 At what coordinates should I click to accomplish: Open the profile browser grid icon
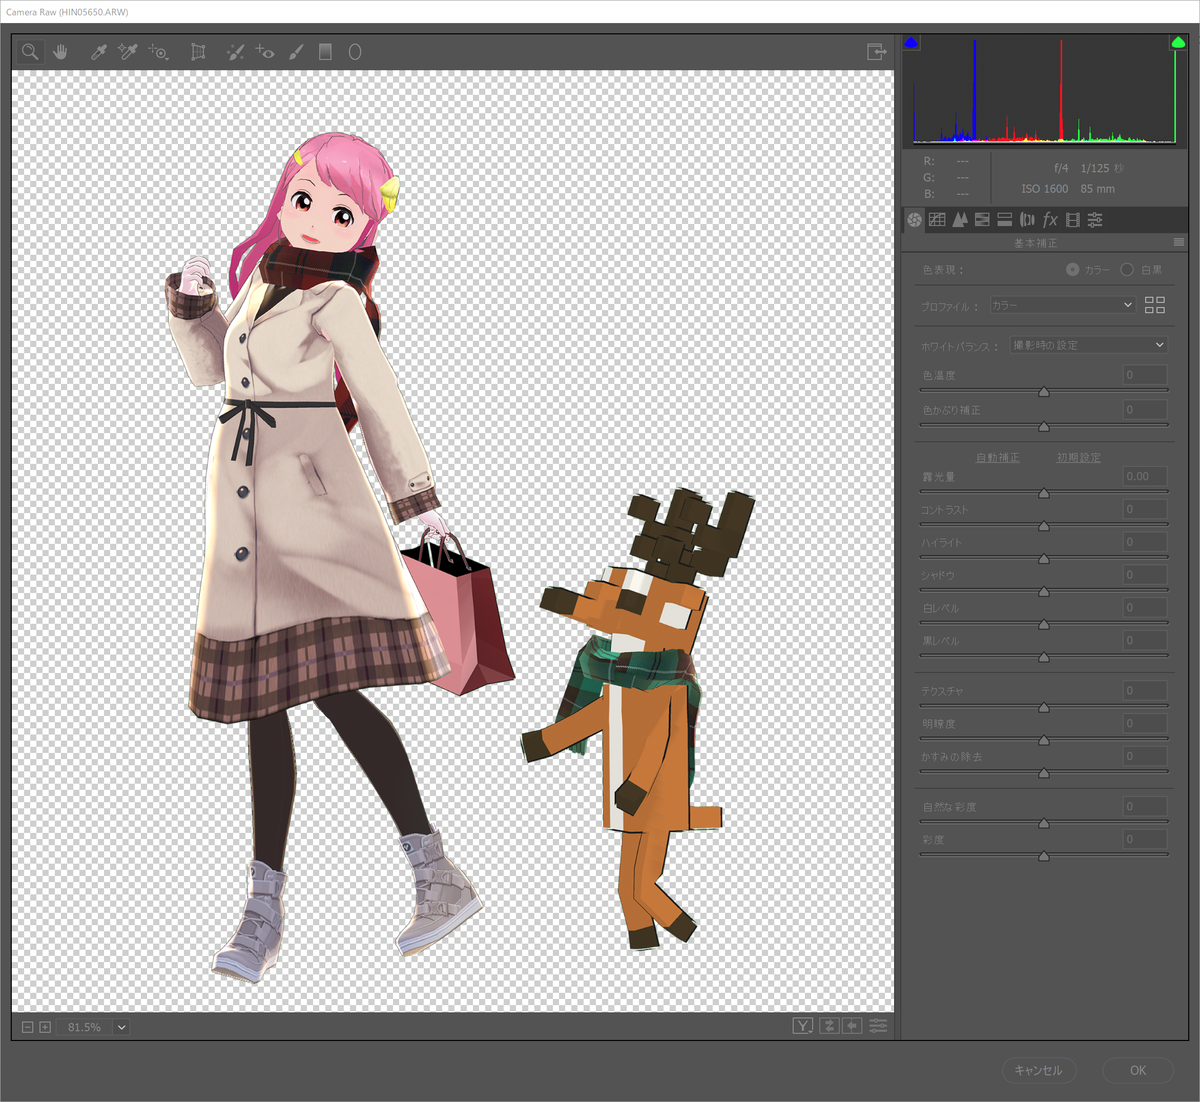[x=1155, y=305]
